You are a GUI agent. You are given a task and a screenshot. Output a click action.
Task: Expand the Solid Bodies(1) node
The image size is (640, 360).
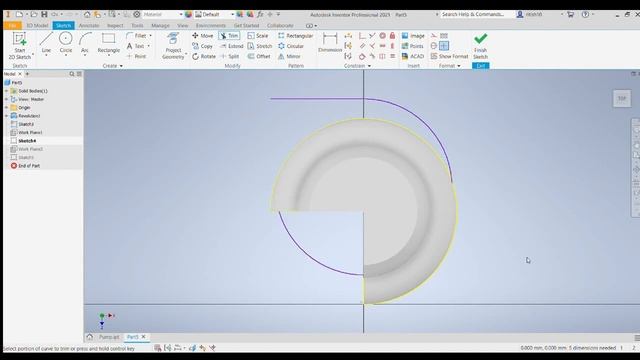coord(7,91)
